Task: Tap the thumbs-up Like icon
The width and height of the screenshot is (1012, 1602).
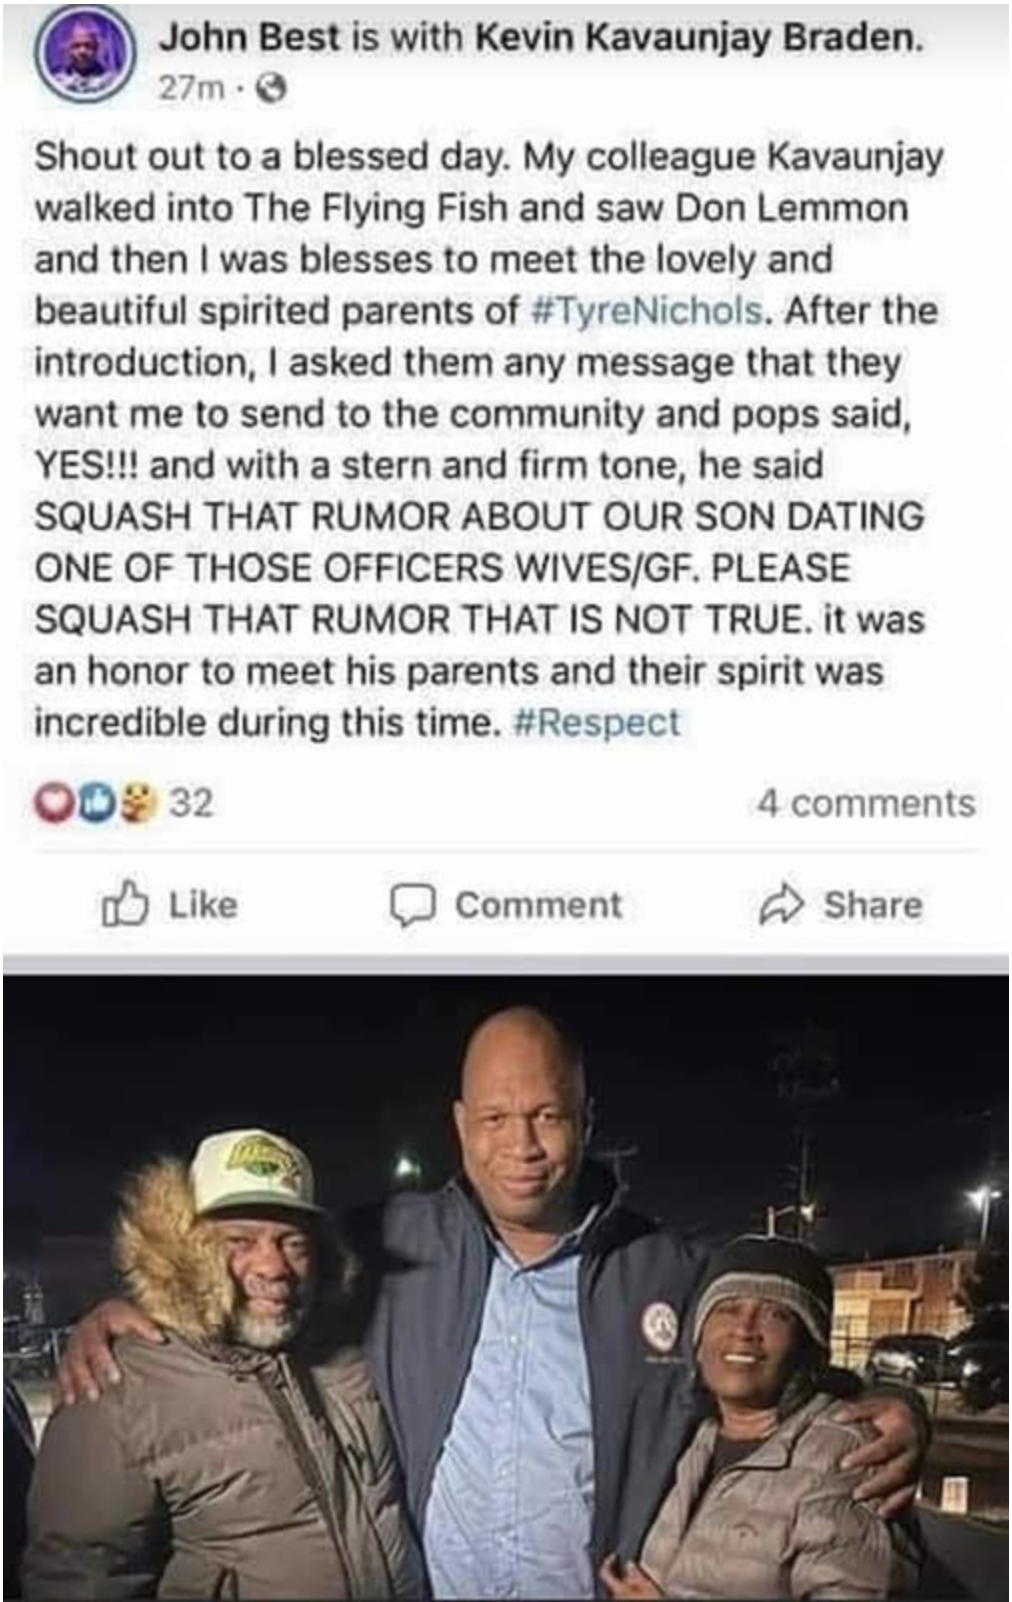Action: coord(125,905)
